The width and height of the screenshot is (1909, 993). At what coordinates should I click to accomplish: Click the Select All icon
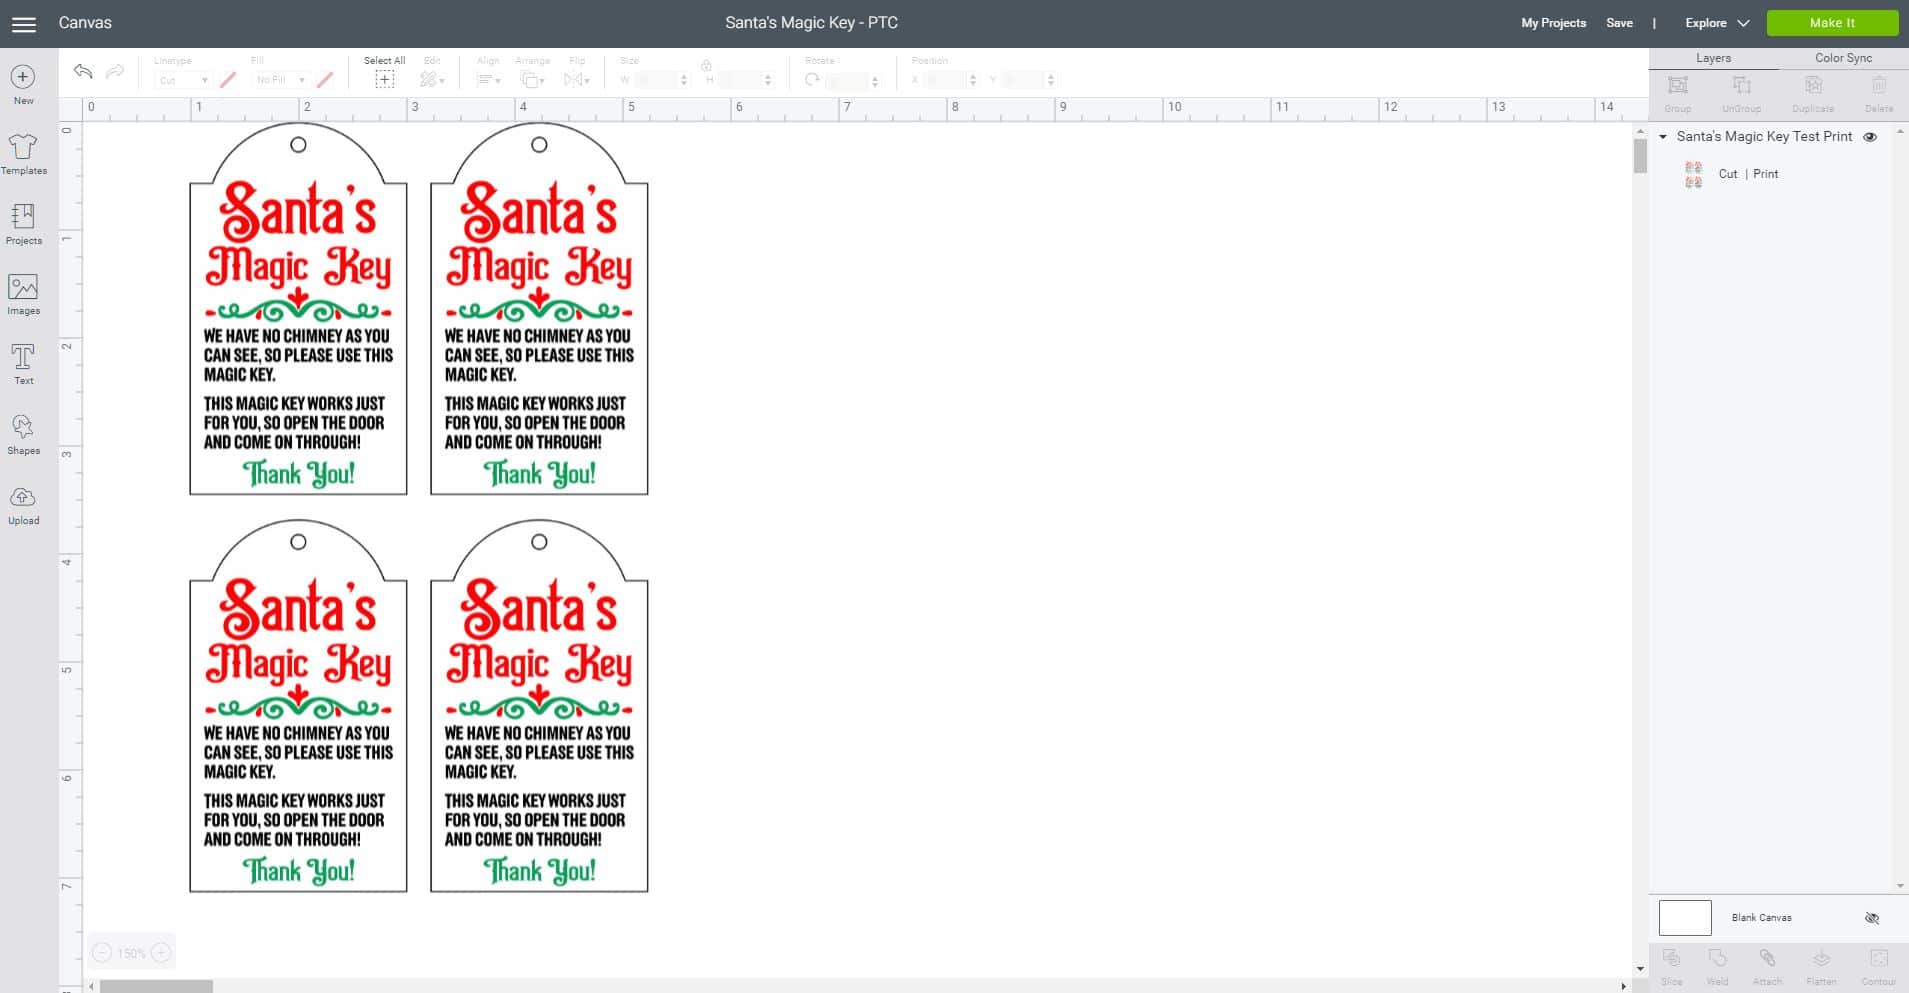coord(384,79)
